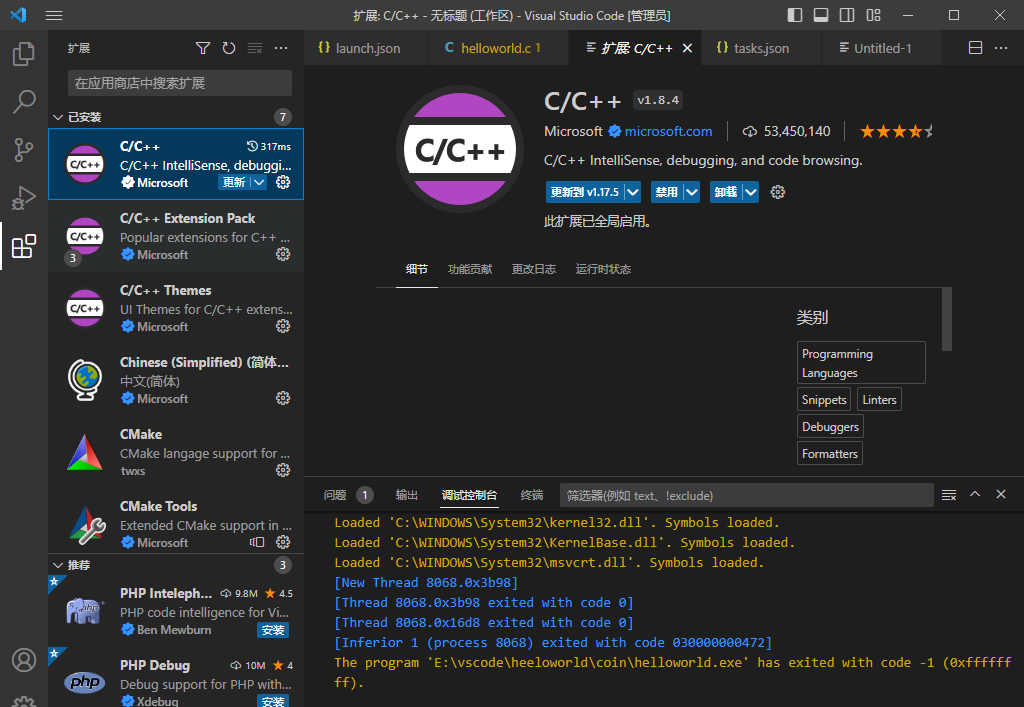
Task: Close the 扩展: C/C++ tab
Action: coord(687,48)
